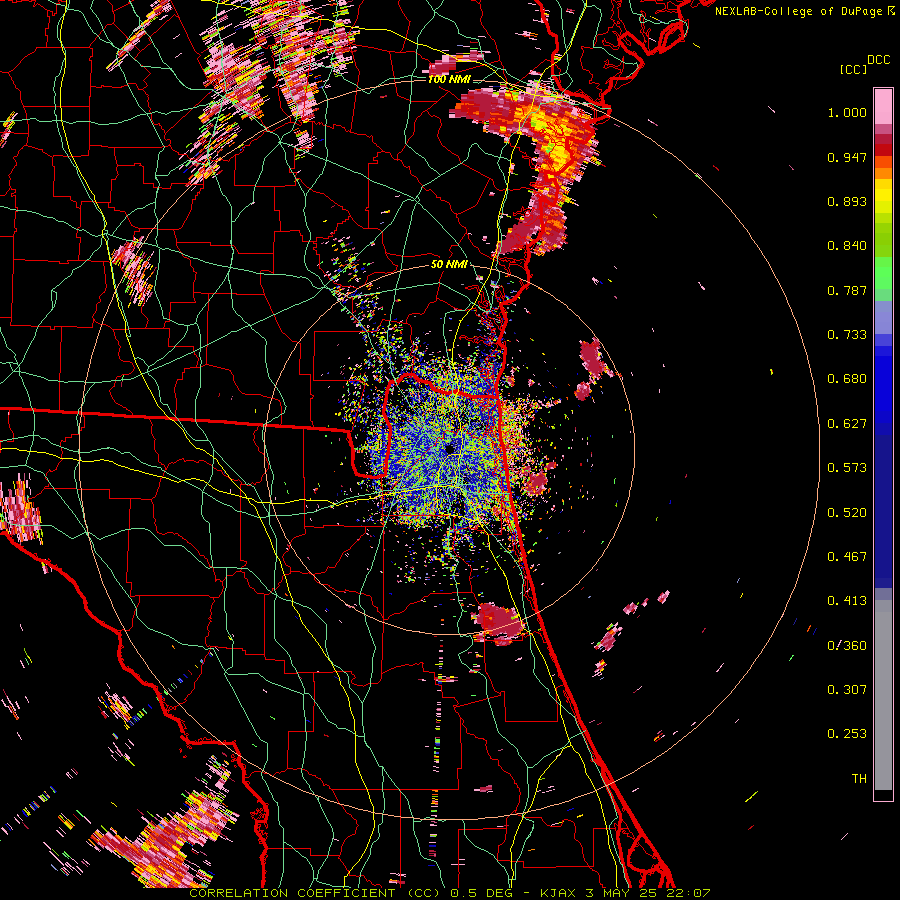Click the 3 MAY 25 date text
Image resolution: width=900 pixels, height=900 pixels.
point(621,893)
